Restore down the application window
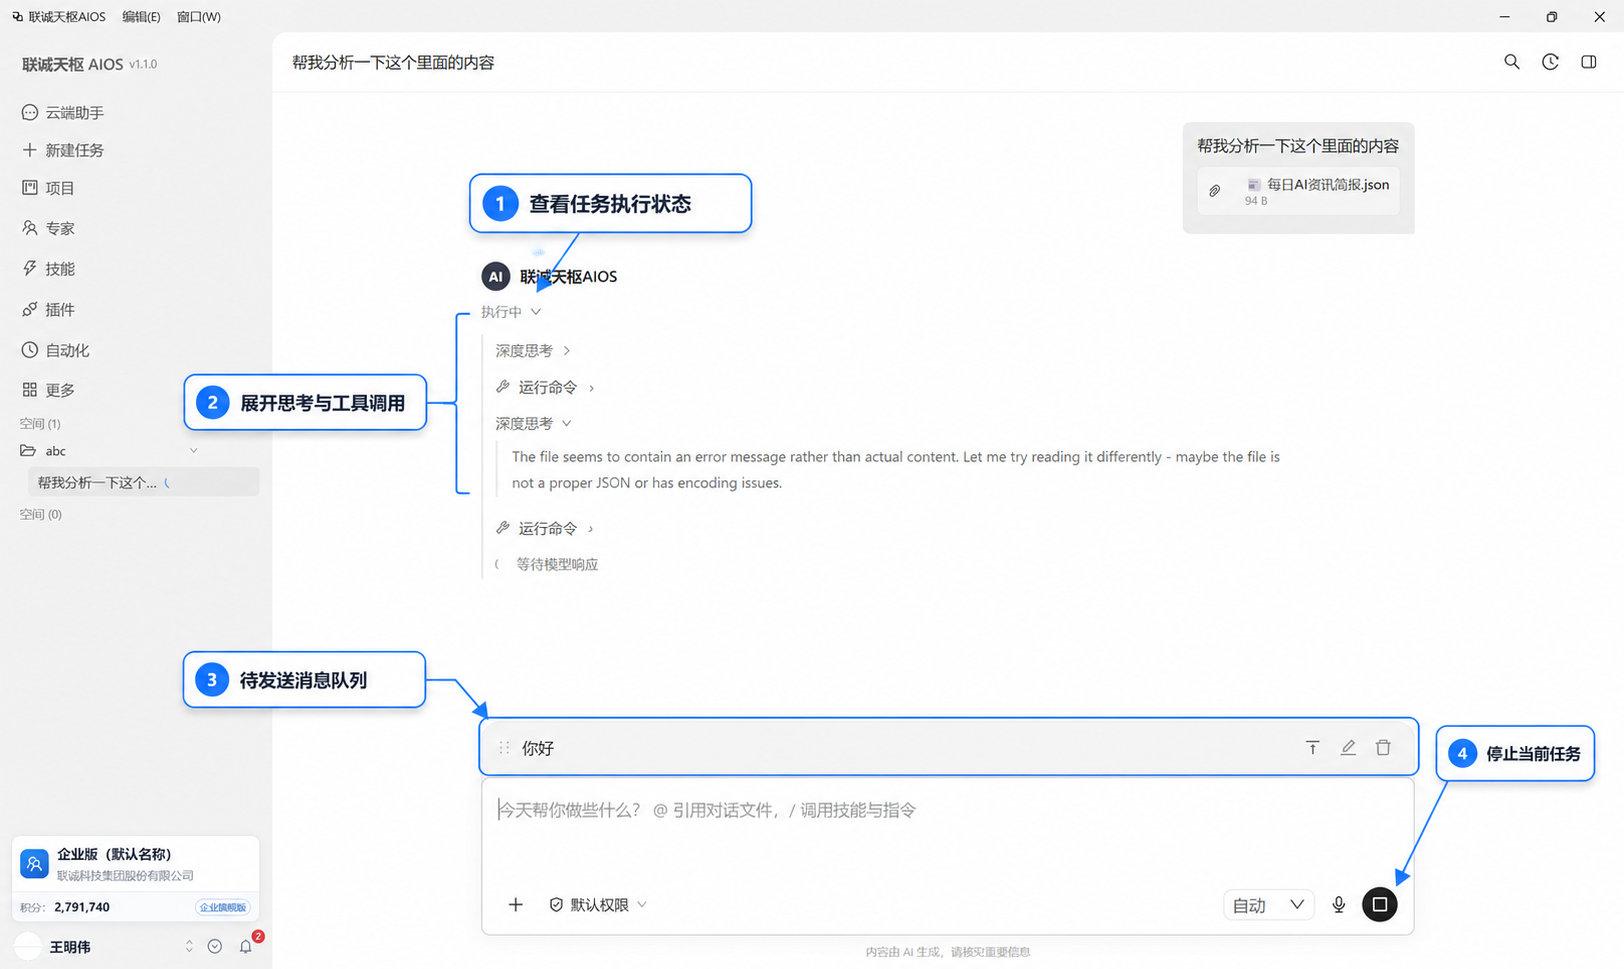 pyautogui.click(x=1552, y=17)
